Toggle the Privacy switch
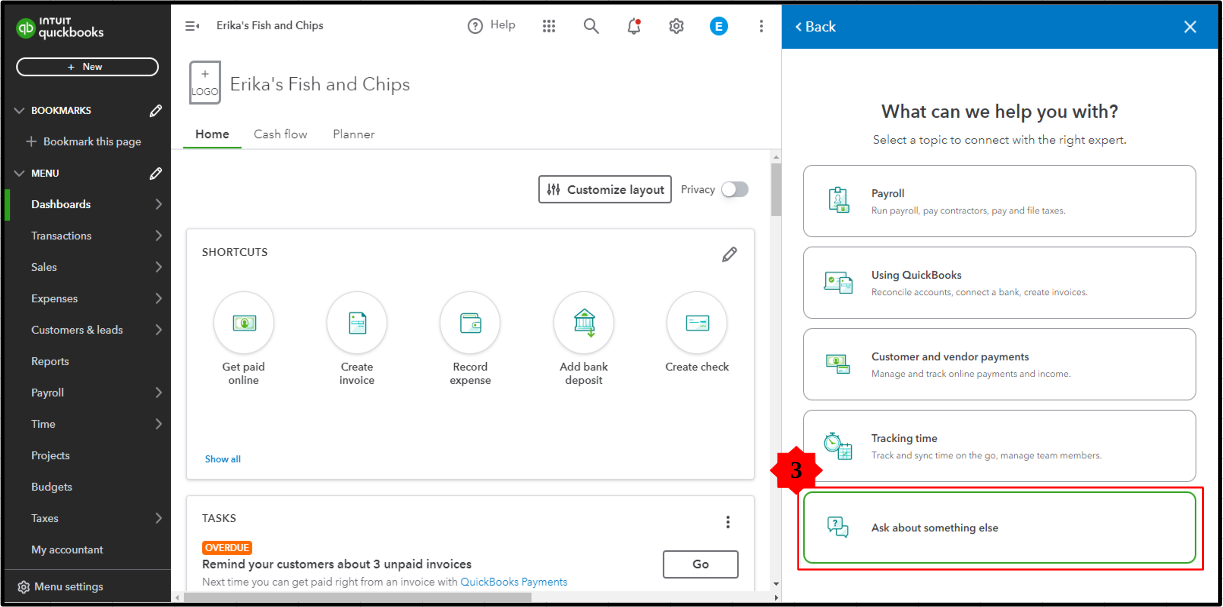This screenshot has height=607, width=1223. point(735,189)
